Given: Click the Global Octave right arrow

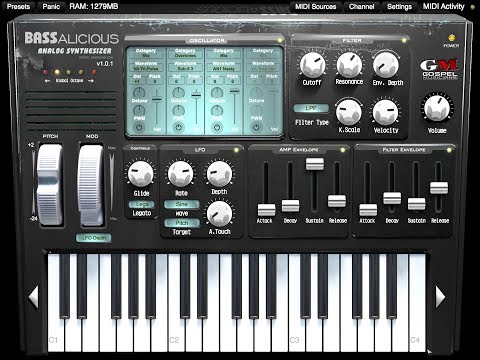Looking at the screenshot, I should [x=91, y=81].
